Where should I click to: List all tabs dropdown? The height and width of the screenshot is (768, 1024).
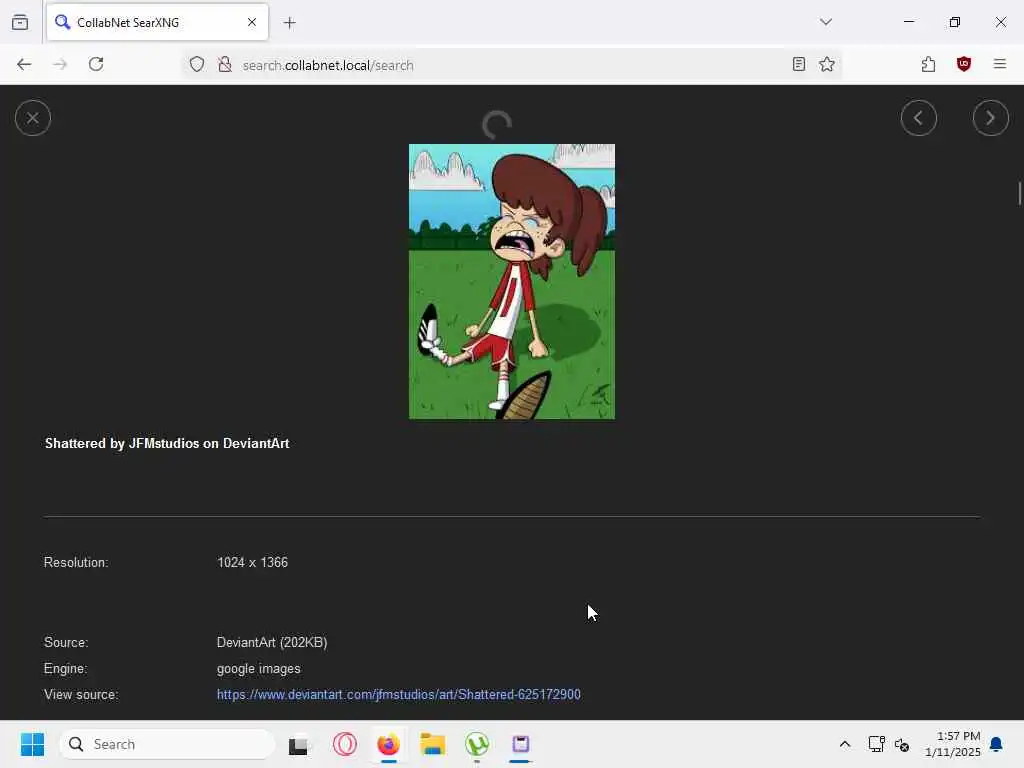(x=826, y=22)
